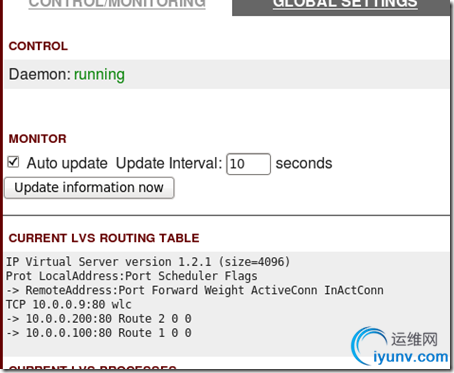Focus the Update Interval input field

248,164
